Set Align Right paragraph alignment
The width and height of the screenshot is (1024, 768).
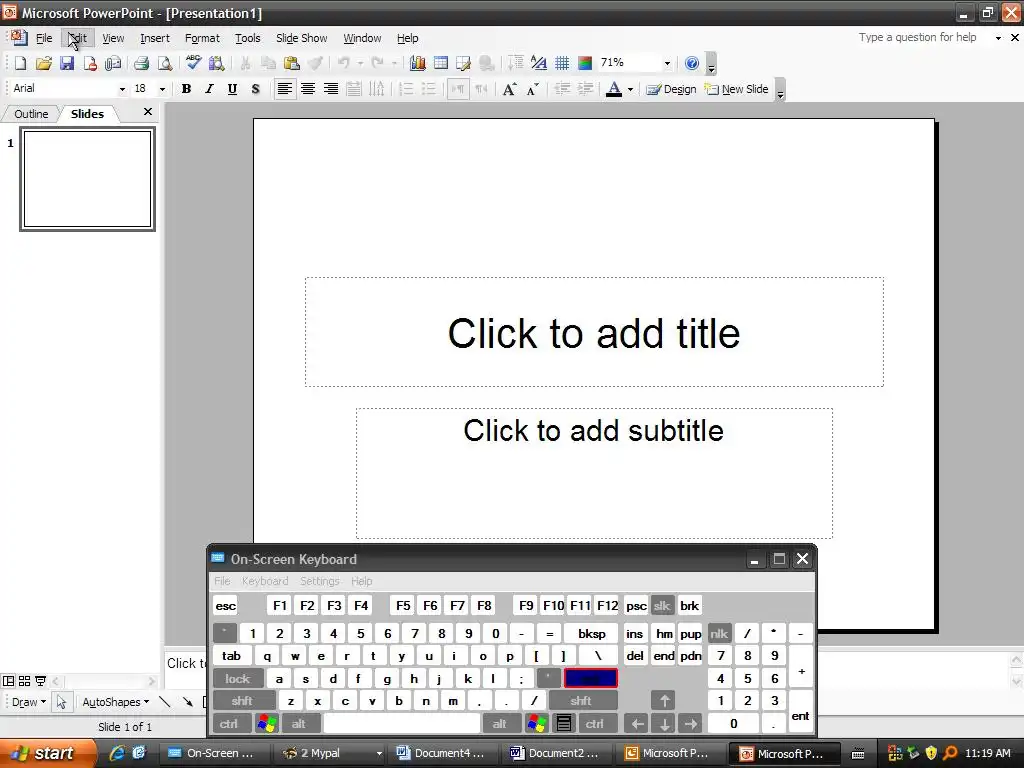click(x=331, y=89)
